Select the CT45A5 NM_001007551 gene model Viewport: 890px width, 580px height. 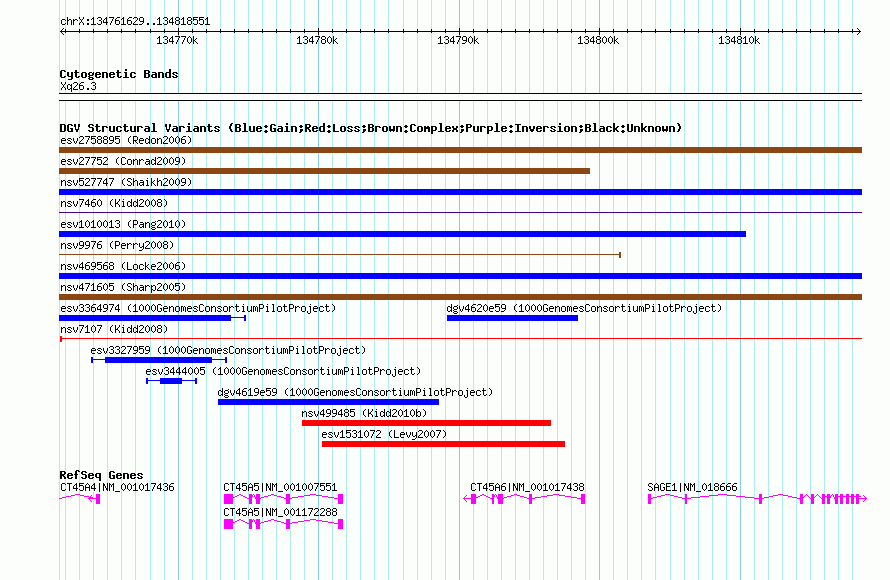click(x=283, y=499)
